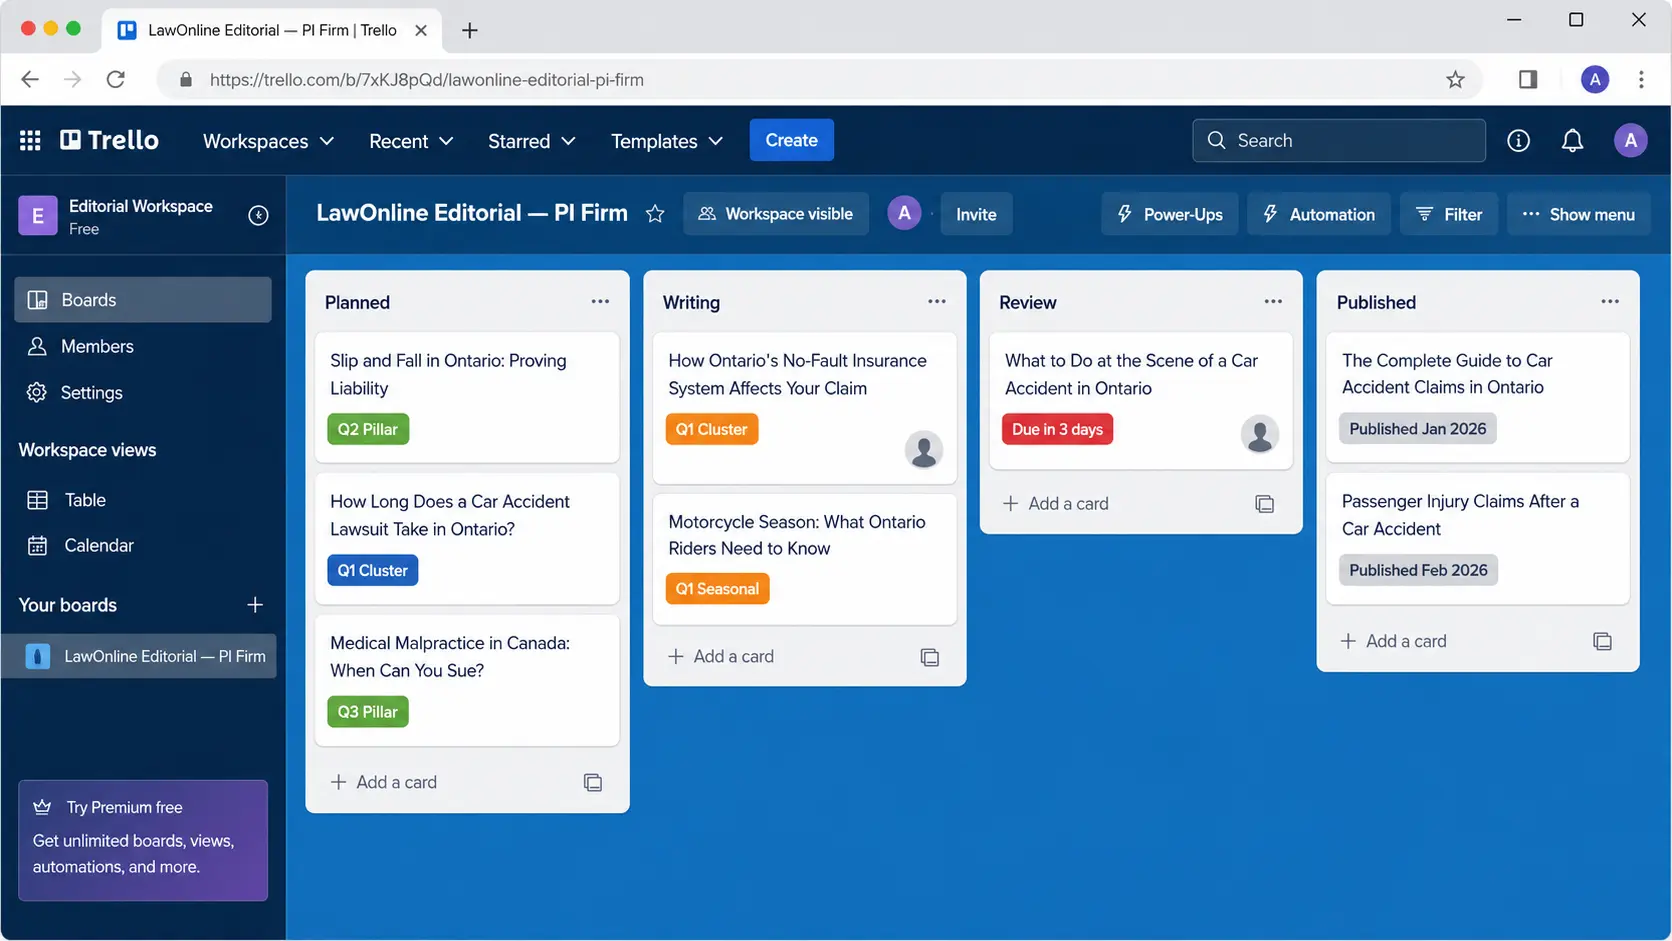Open the Planned list actions menu
Screen dimensions: 1672x941
pyautogui.click(x=600, y=302)
